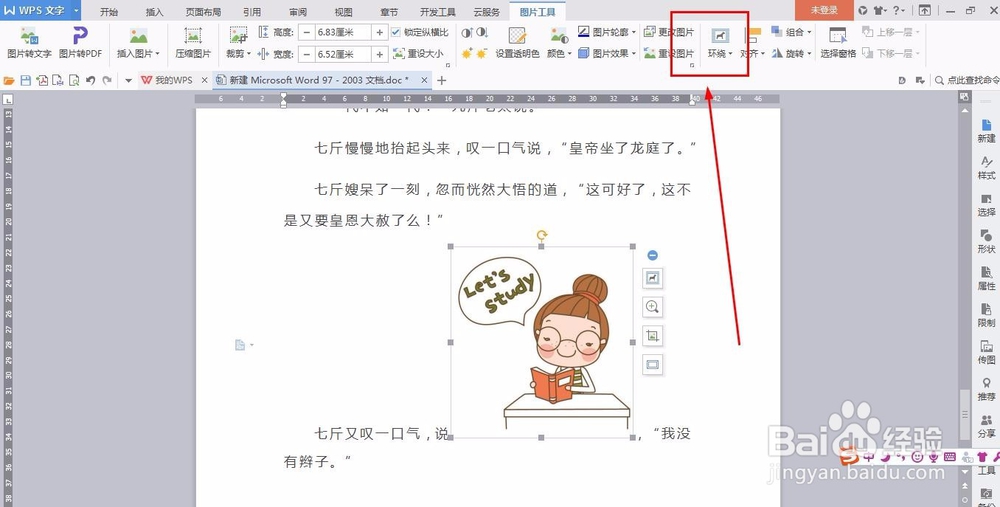1000x507 pixels.
Task: Click the 点此查找命令 command search box
Action: (967, 80)
